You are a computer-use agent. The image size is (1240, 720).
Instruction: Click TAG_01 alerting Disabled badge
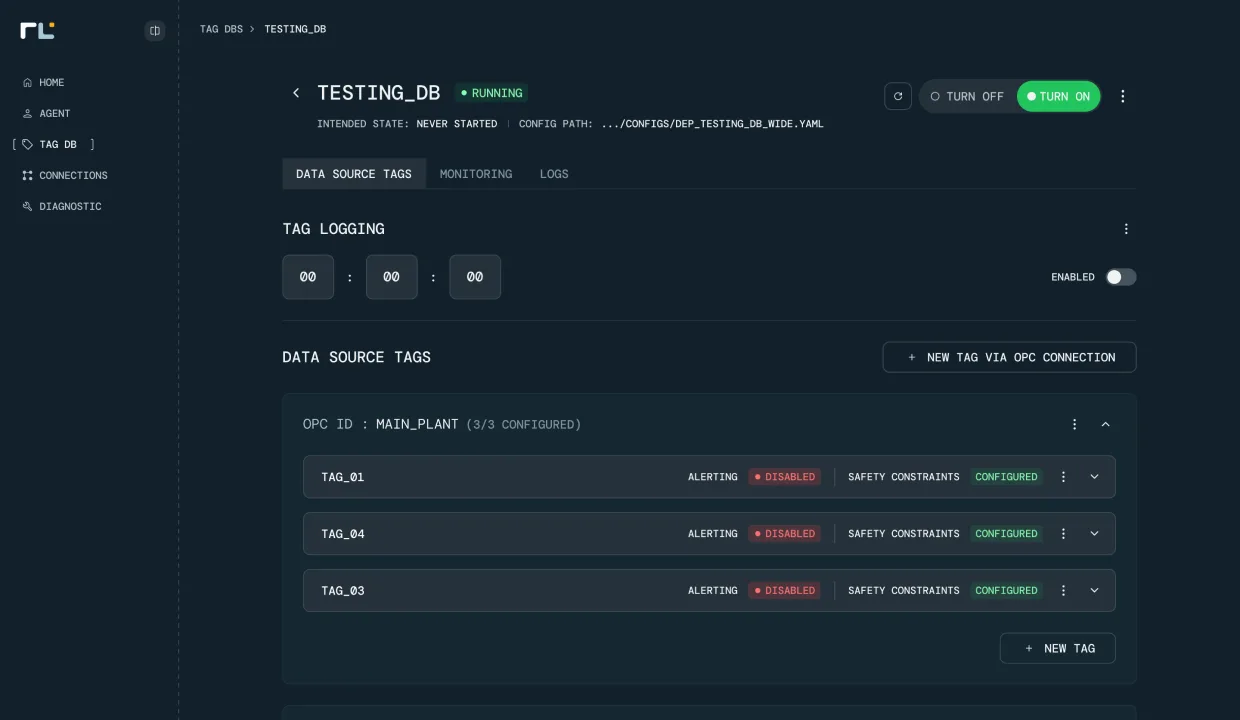(784, 477)
